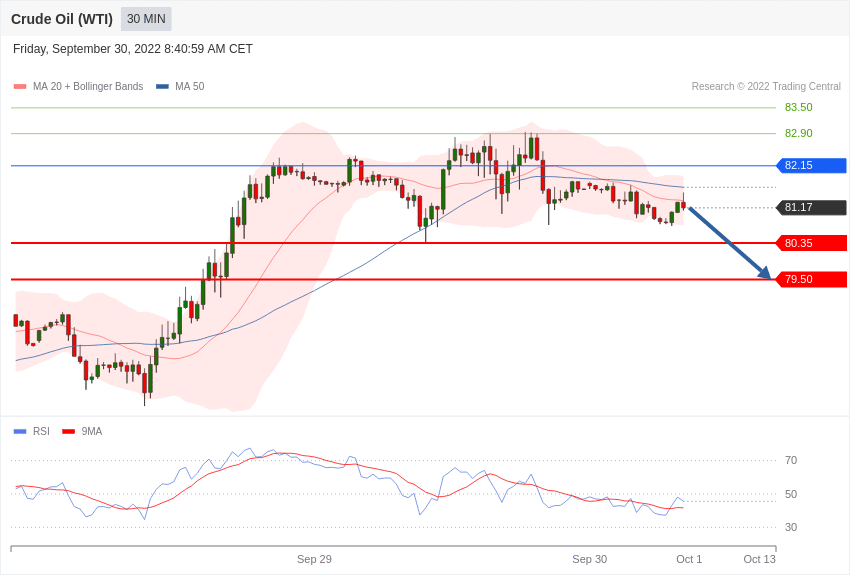Click the Crude Oil (WTI) title
This screenshot has height=576, width=850.
click(x=62, y=19)
